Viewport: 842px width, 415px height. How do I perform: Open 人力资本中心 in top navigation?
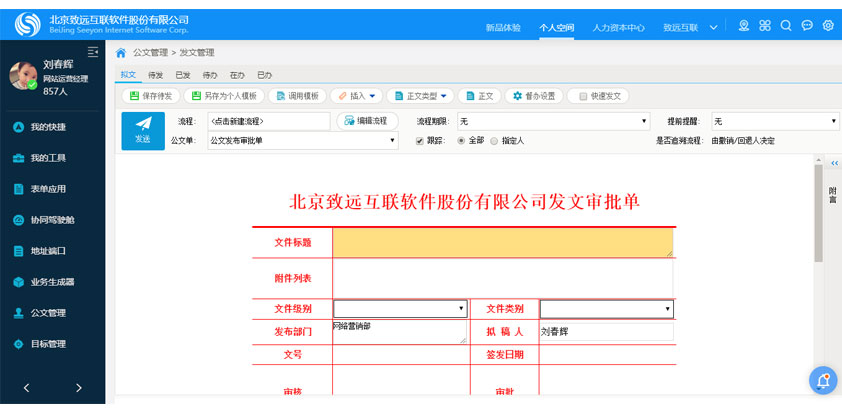point(619,28)
